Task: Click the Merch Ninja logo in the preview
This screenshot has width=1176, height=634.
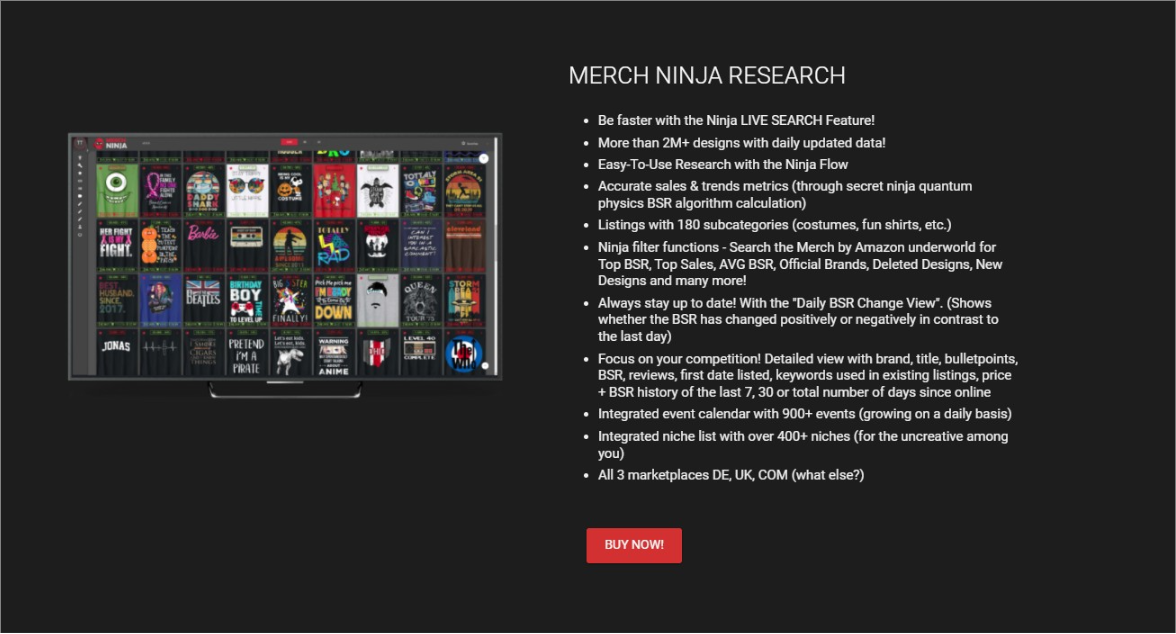Action: (x=111, y=143)
